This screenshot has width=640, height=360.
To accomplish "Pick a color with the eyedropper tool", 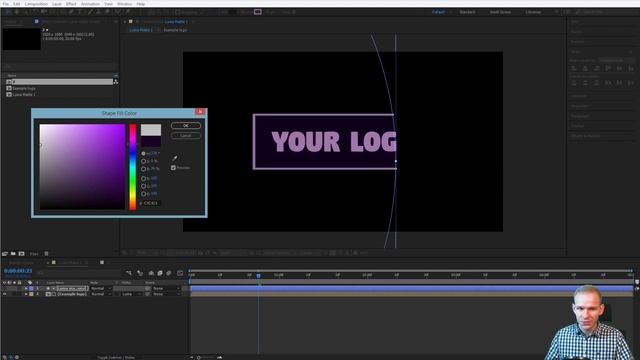I will click(175, 158).
